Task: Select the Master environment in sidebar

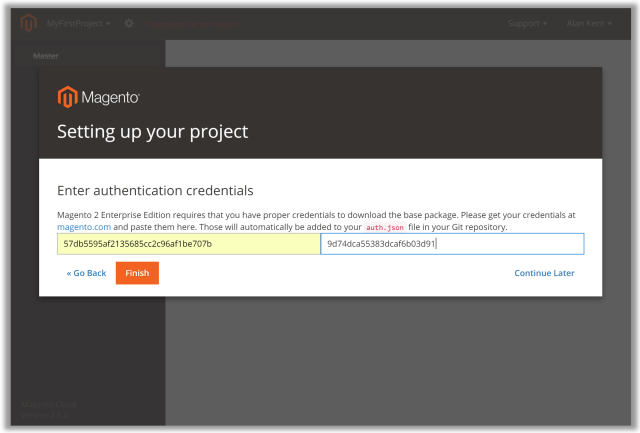Action: [x=46, y=56]
